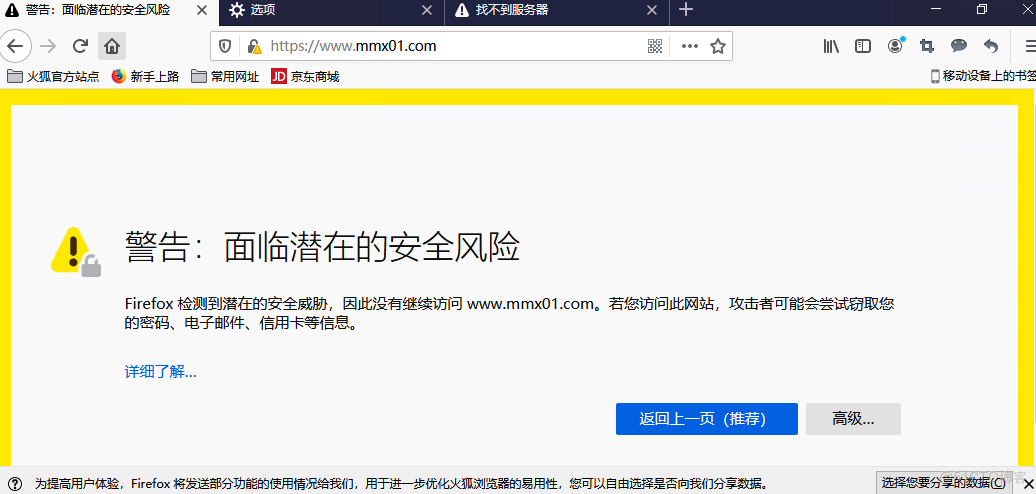Generate QR code for this page
This screenshot has width=1036, height=494.
pyautogui.click(x=655, y=46)
